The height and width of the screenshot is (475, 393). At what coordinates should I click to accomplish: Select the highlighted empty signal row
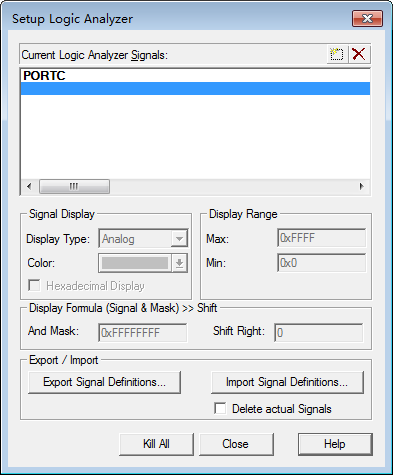tap(195, 89)
